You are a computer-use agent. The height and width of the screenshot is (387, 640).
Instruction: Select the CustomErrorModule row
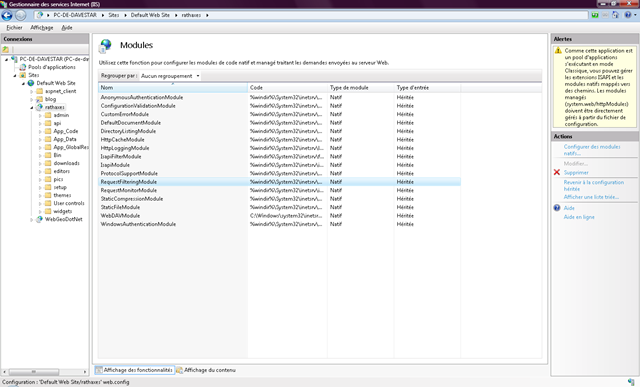click(280, 114)
